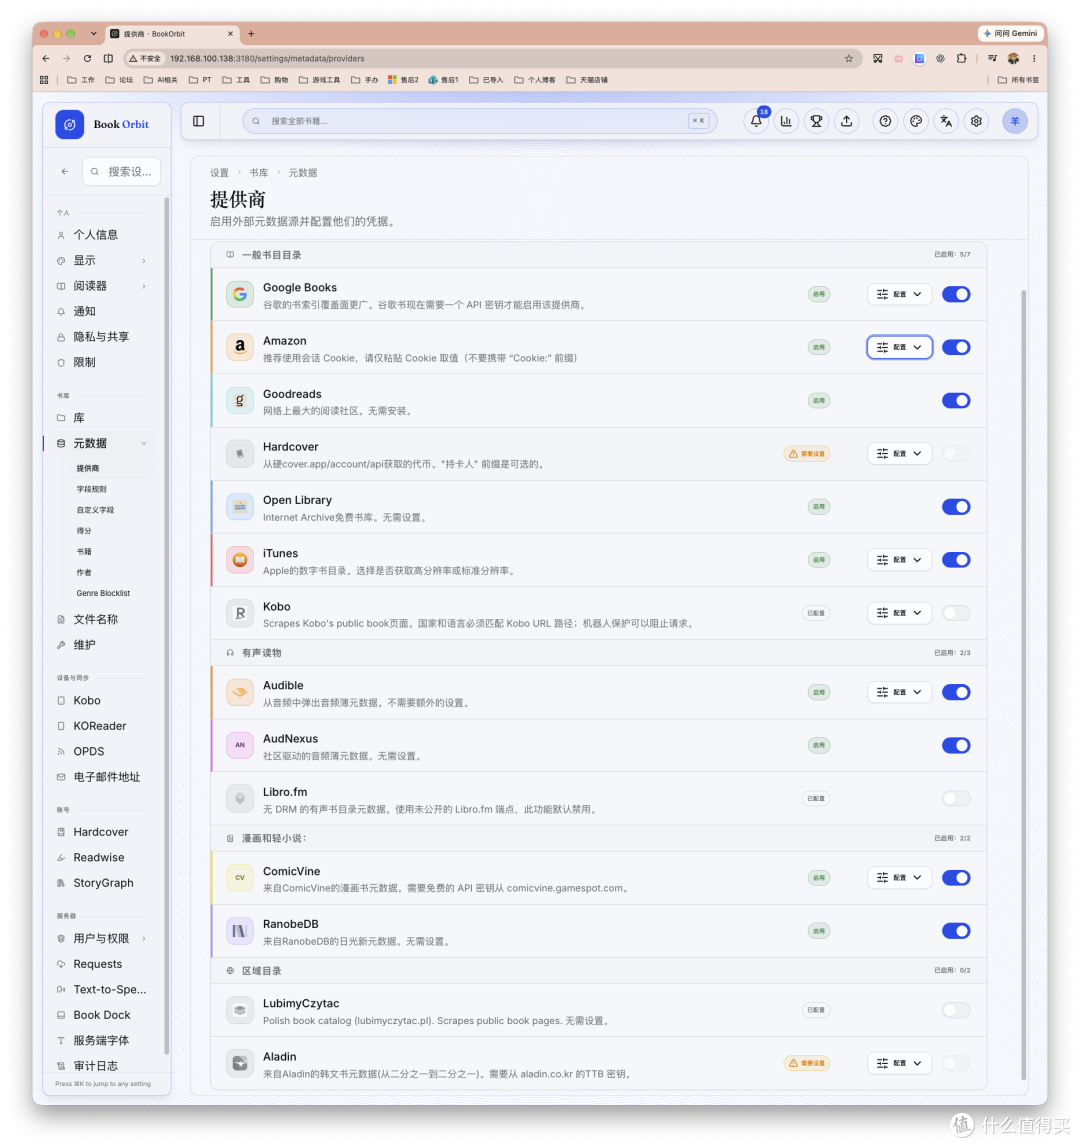Open the help question mark icon
Image resolution: width=1080 pixels, height=1148 pixels.
885,122
